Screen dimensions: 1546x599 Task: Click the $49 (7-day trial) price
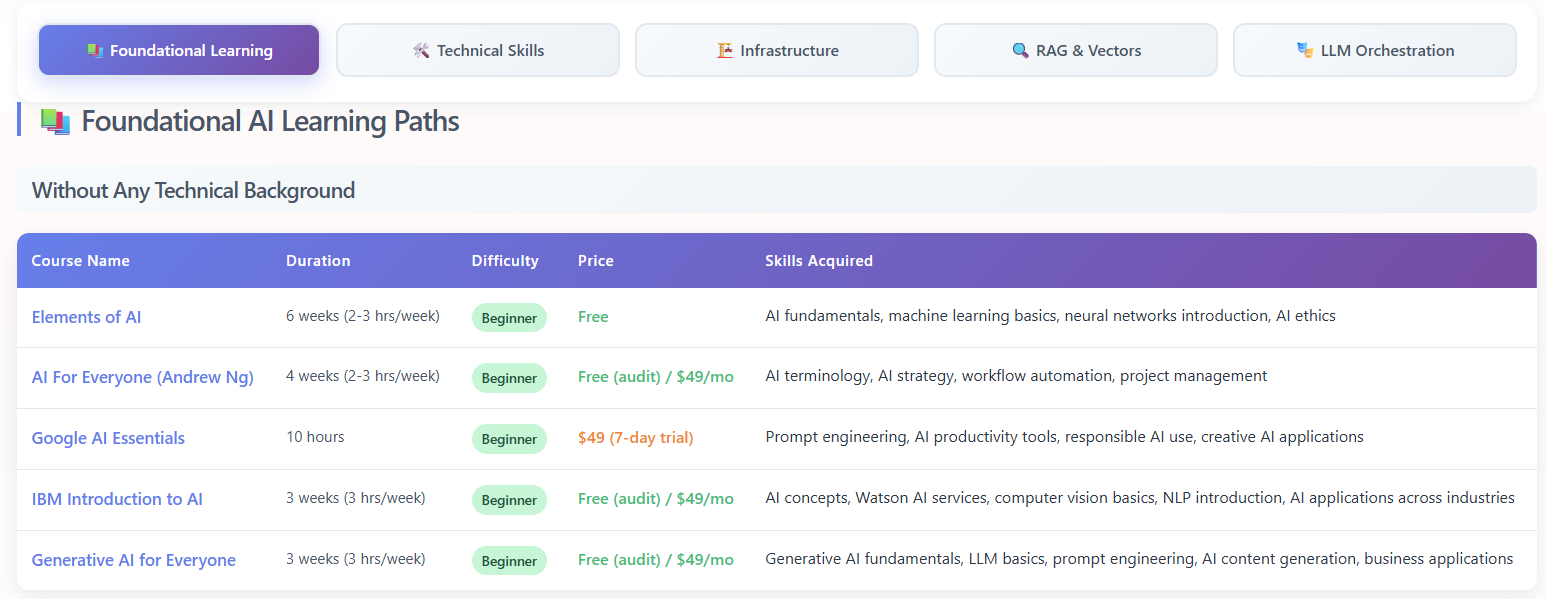(x=635, y=438)
